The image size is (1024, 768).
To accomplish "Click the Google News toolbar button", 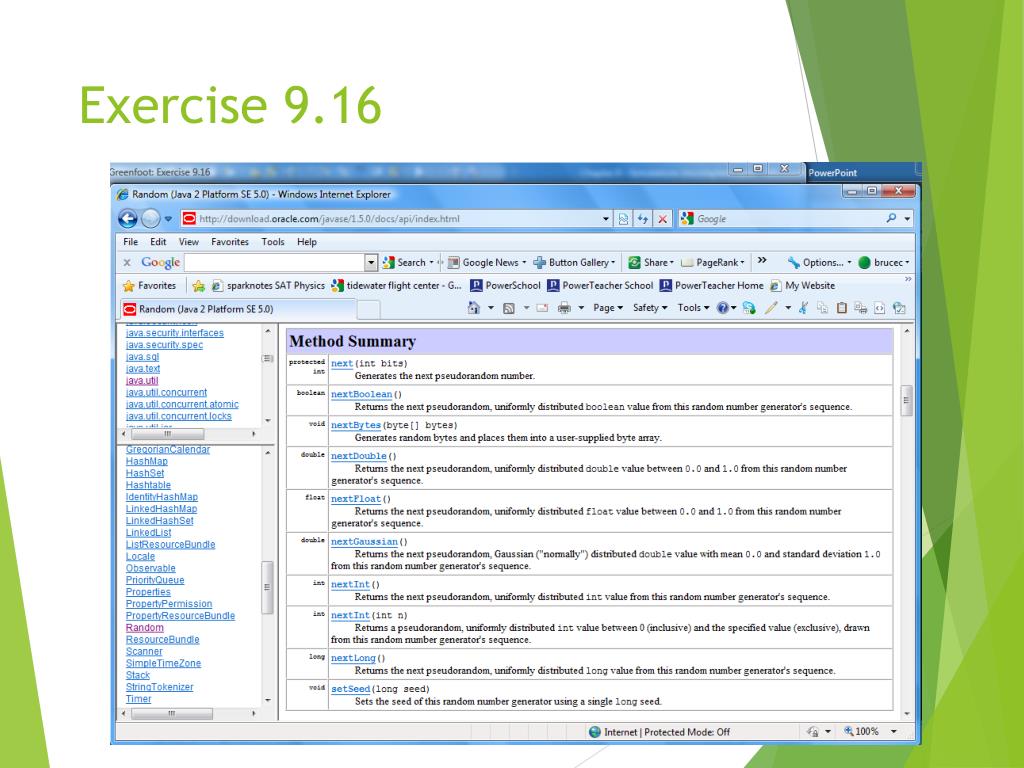I will click(487, 263).
